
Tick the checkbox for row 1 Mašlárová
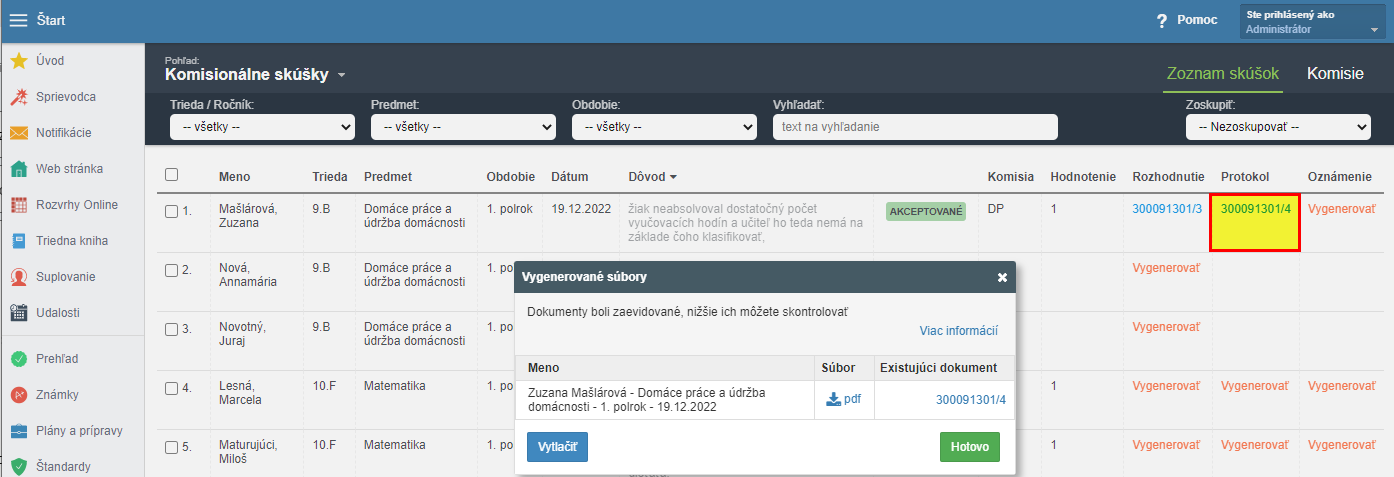171,211
